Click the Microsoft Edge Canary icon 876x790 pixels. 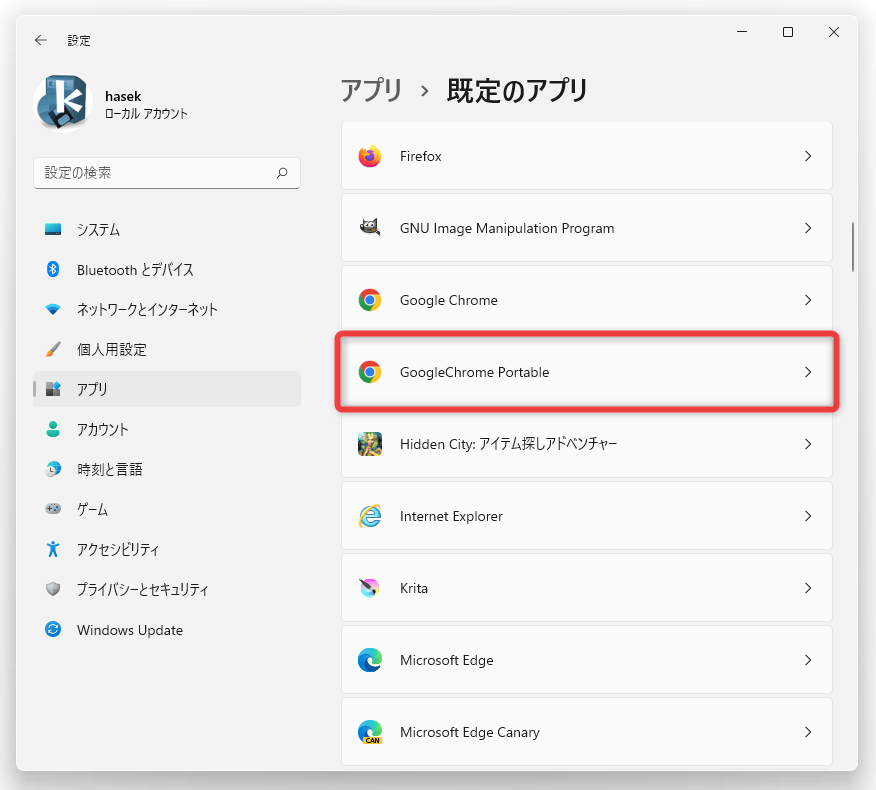[x=370, y=732]
